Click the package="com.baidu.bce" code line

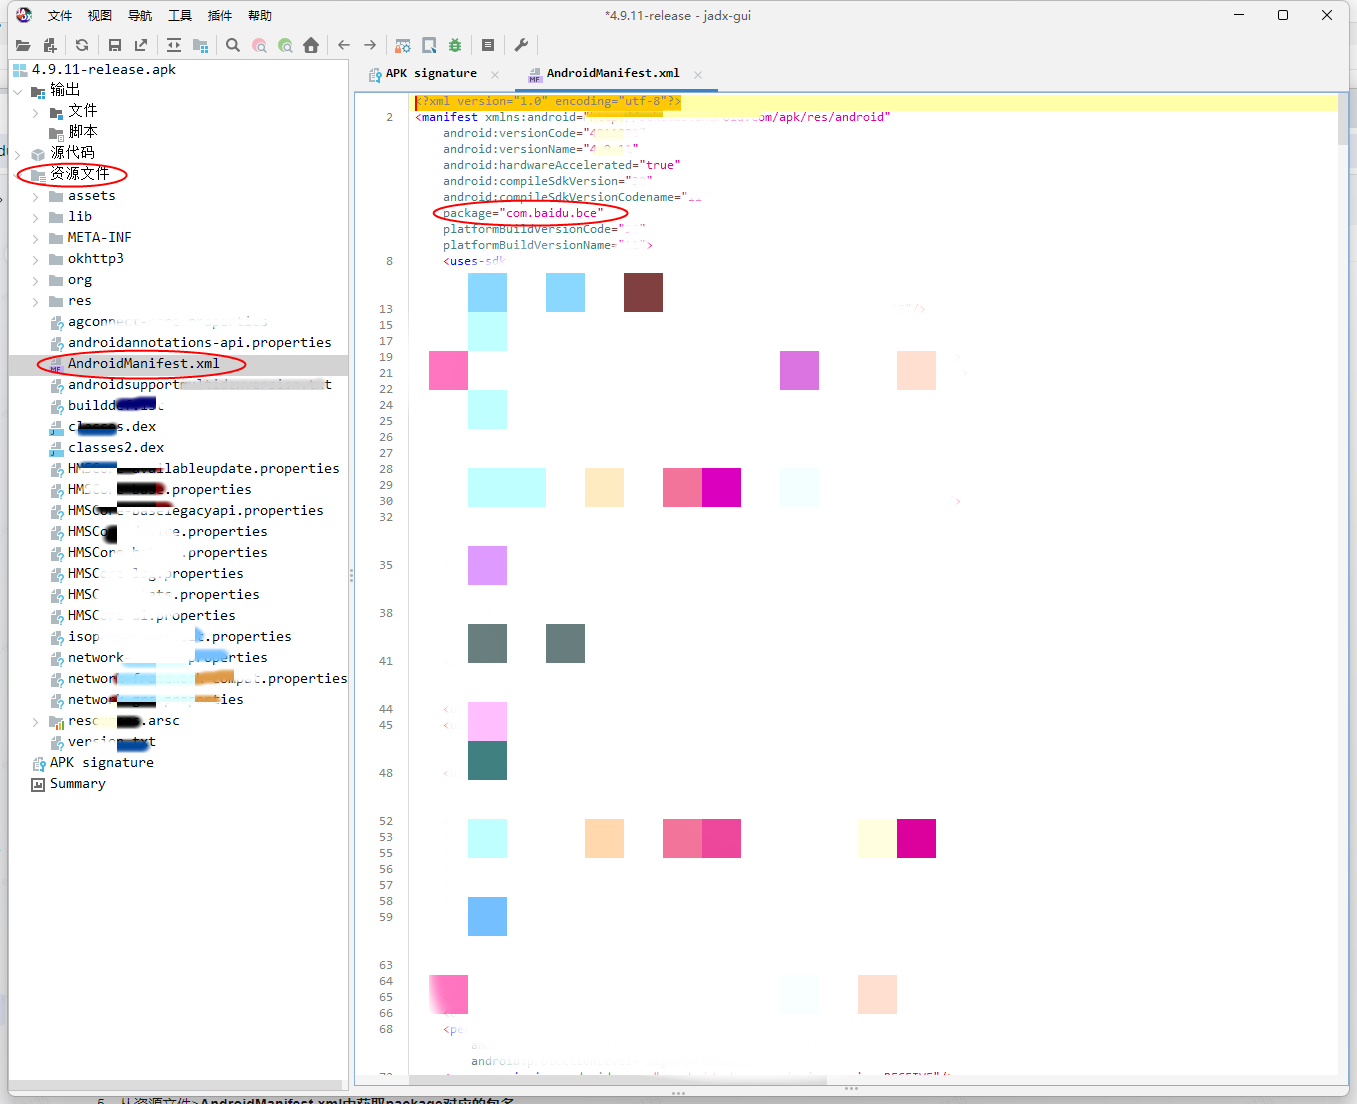point(523,213)
